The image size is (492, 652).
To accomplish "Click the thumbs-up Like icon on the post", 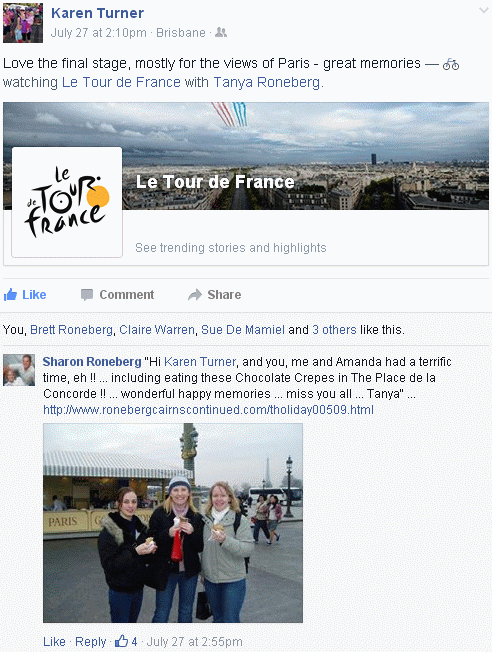I will 10,294.
